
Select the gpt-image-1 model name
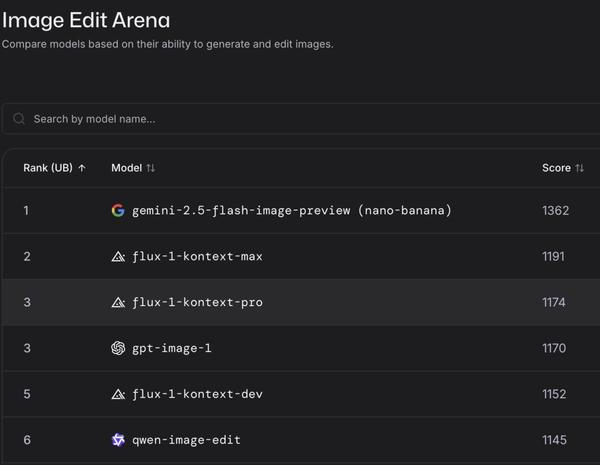point(172,349)
